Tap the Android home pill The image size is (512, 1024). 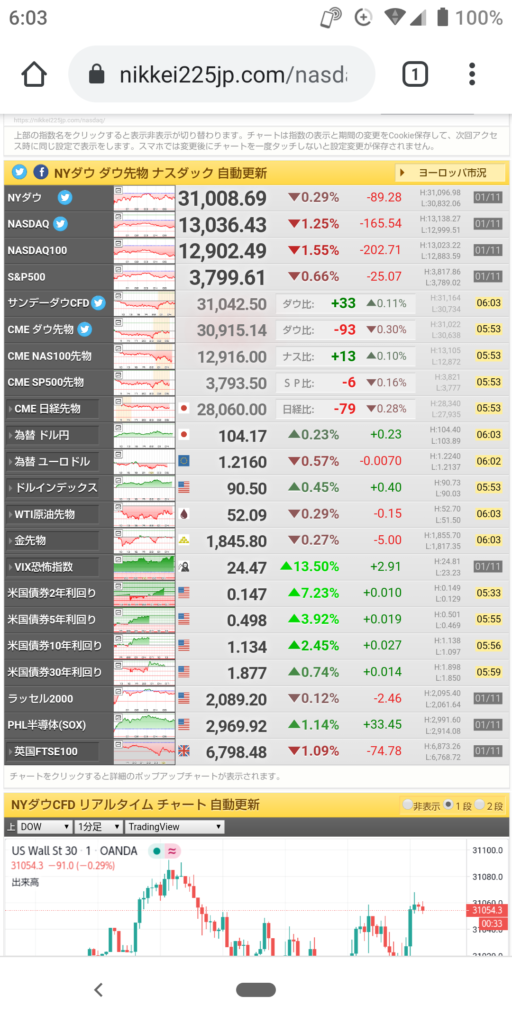pos(256,990)
